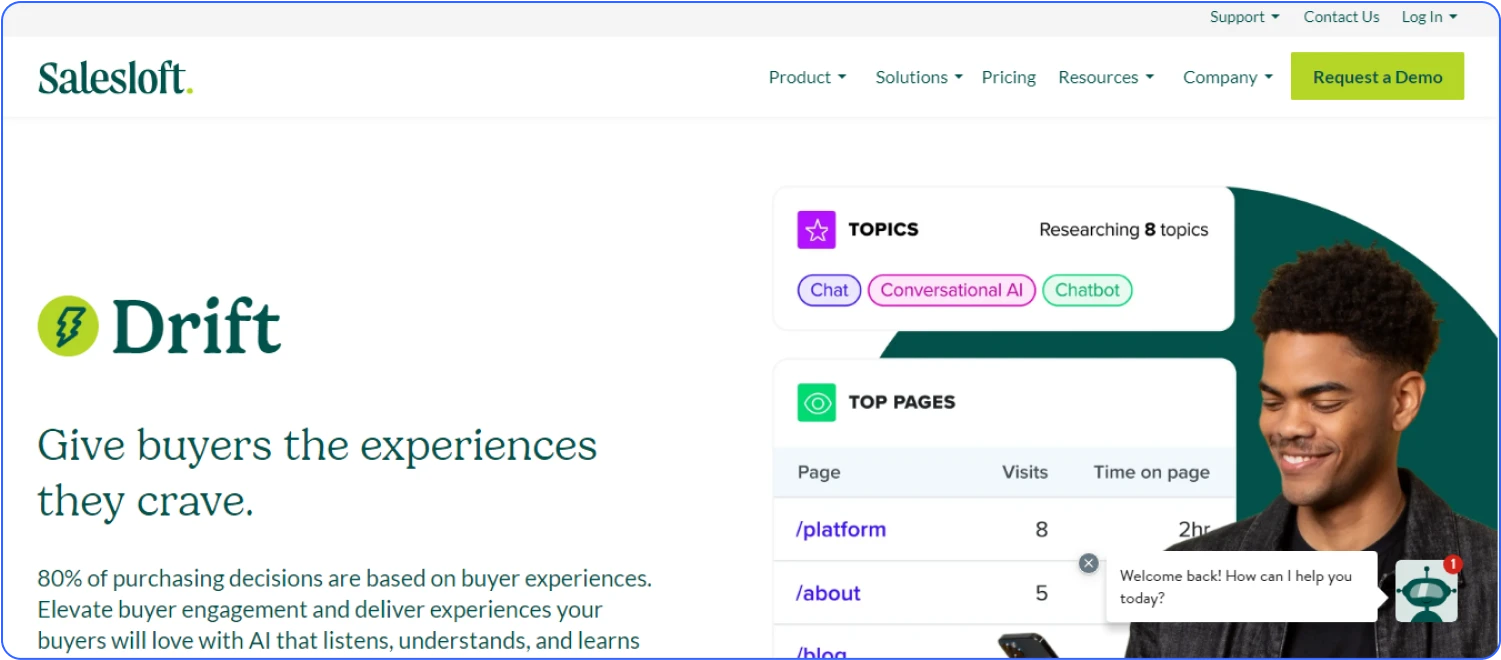The height and width of the screenshot is (660, 1501).
Task: Dismiss the welcome chat message bubble
Action: point(1089,563)
